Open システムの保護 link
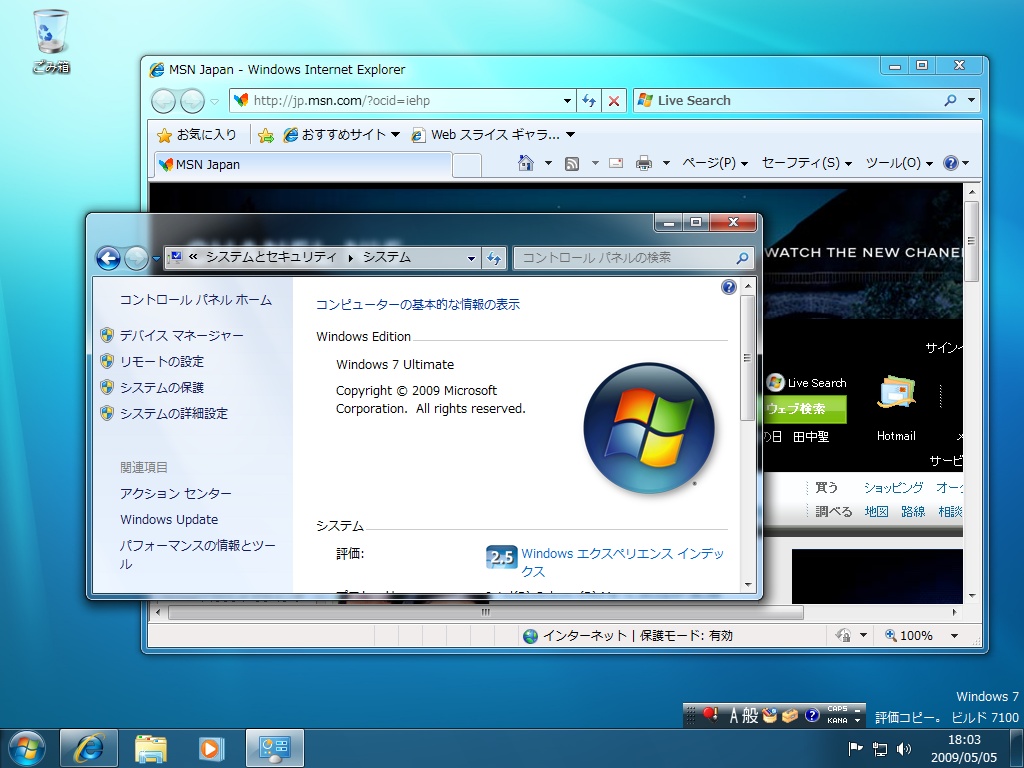 pos(161,388)
